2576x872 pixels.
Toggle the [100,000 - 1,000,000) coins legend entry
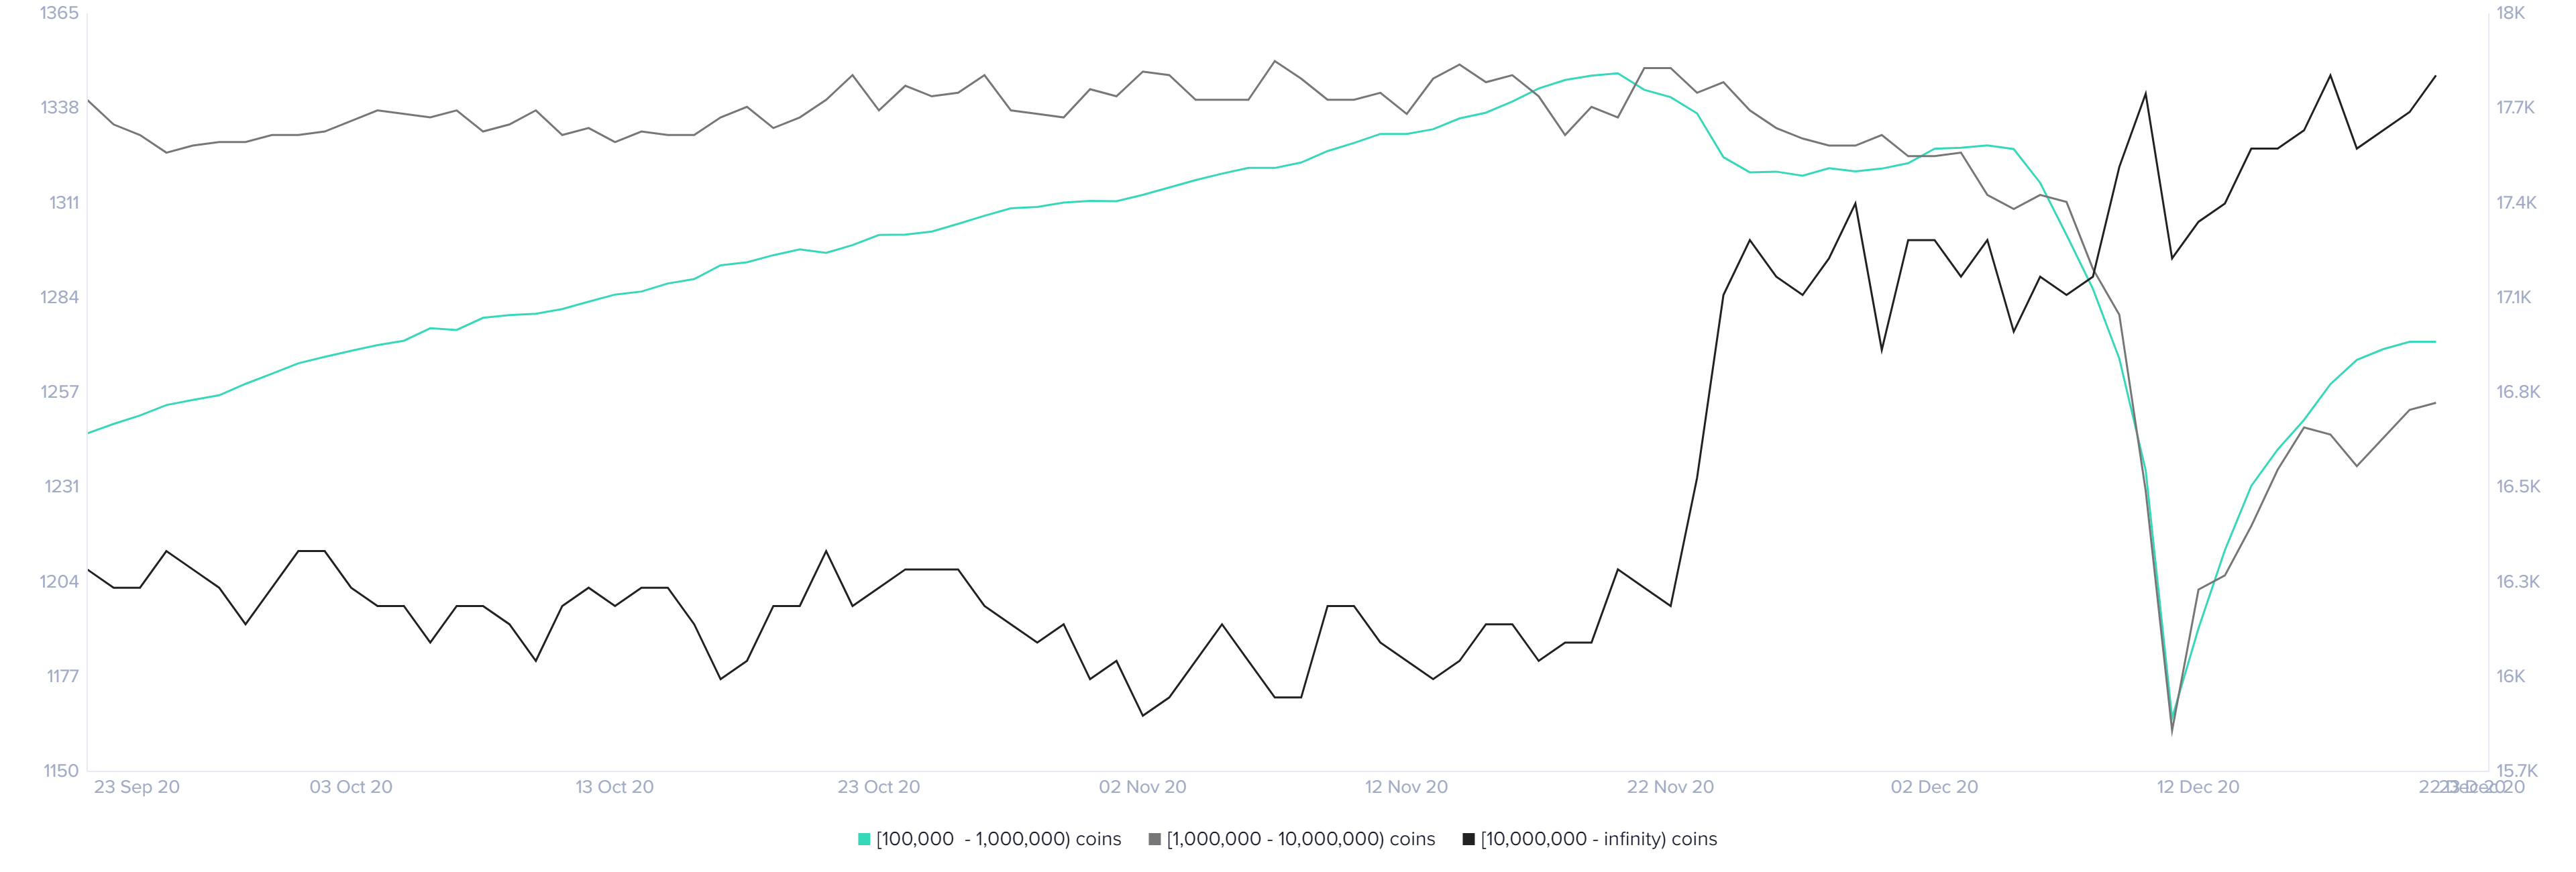(989, 839)
